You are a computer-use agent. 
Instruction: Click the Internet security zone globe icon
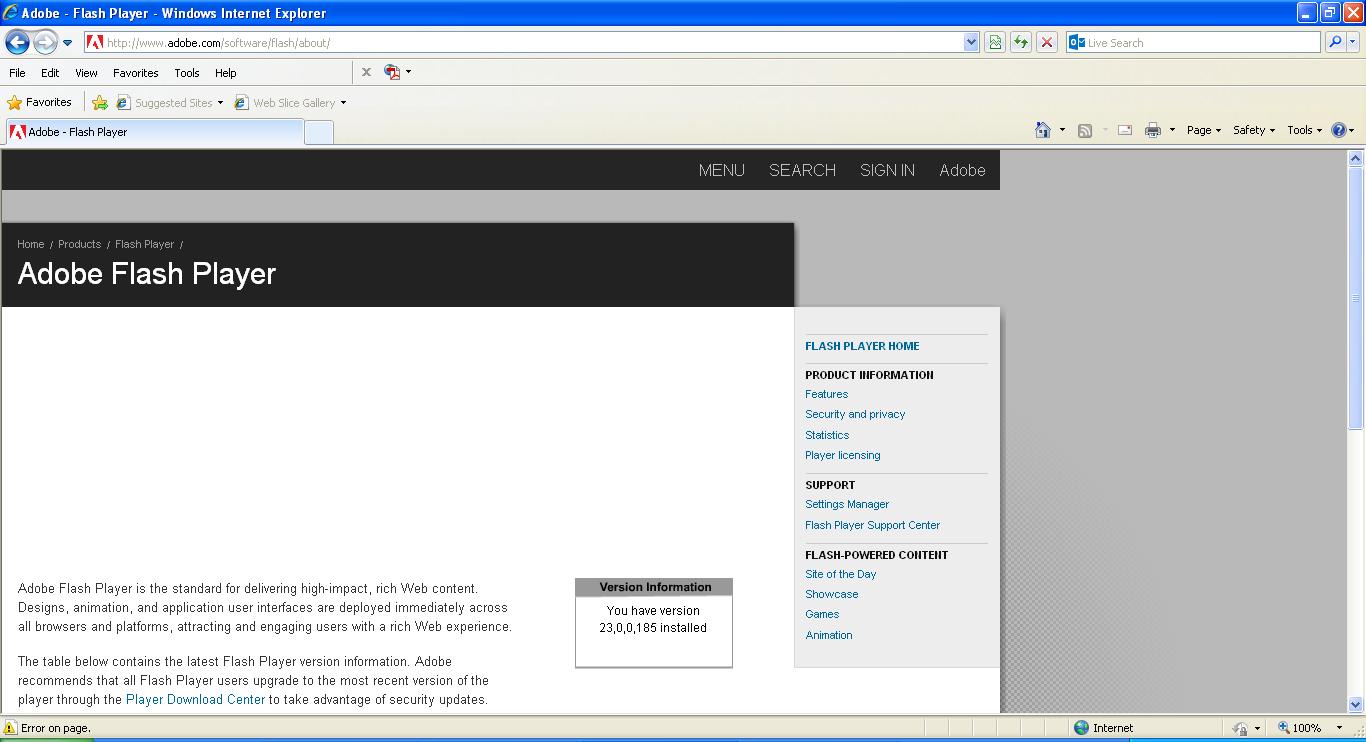(x=1081, y=728)
